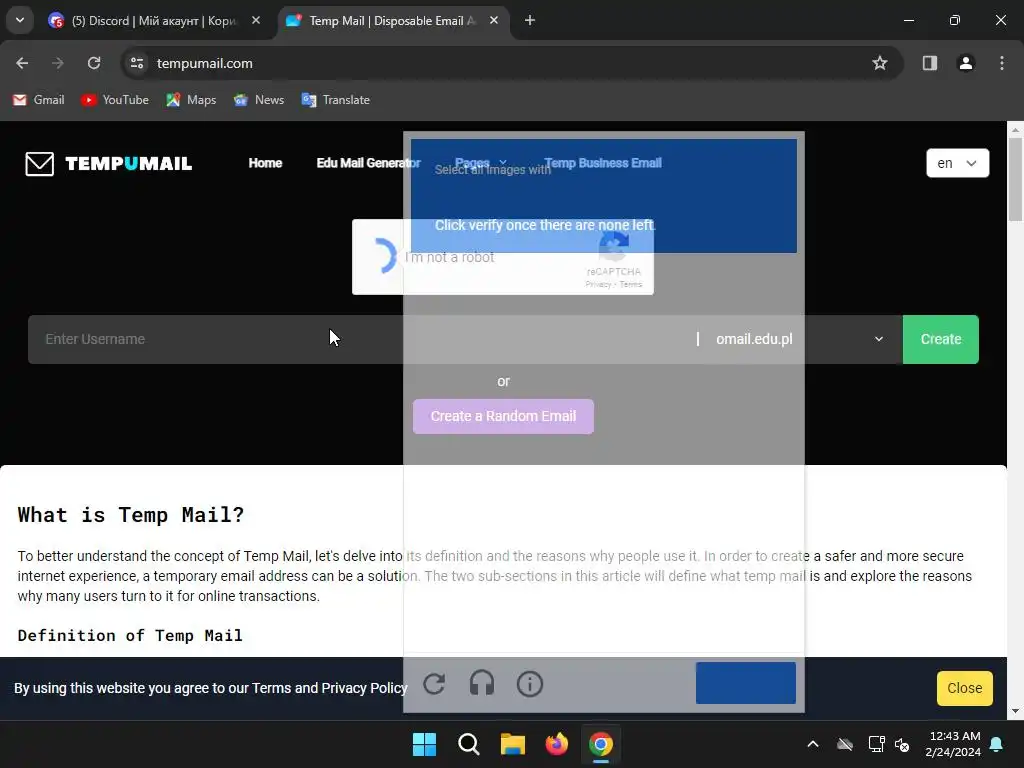The width and height of the screenshot is (1024, 768).
Task: Open Temp Business Email link
Action: pos(603,163)
